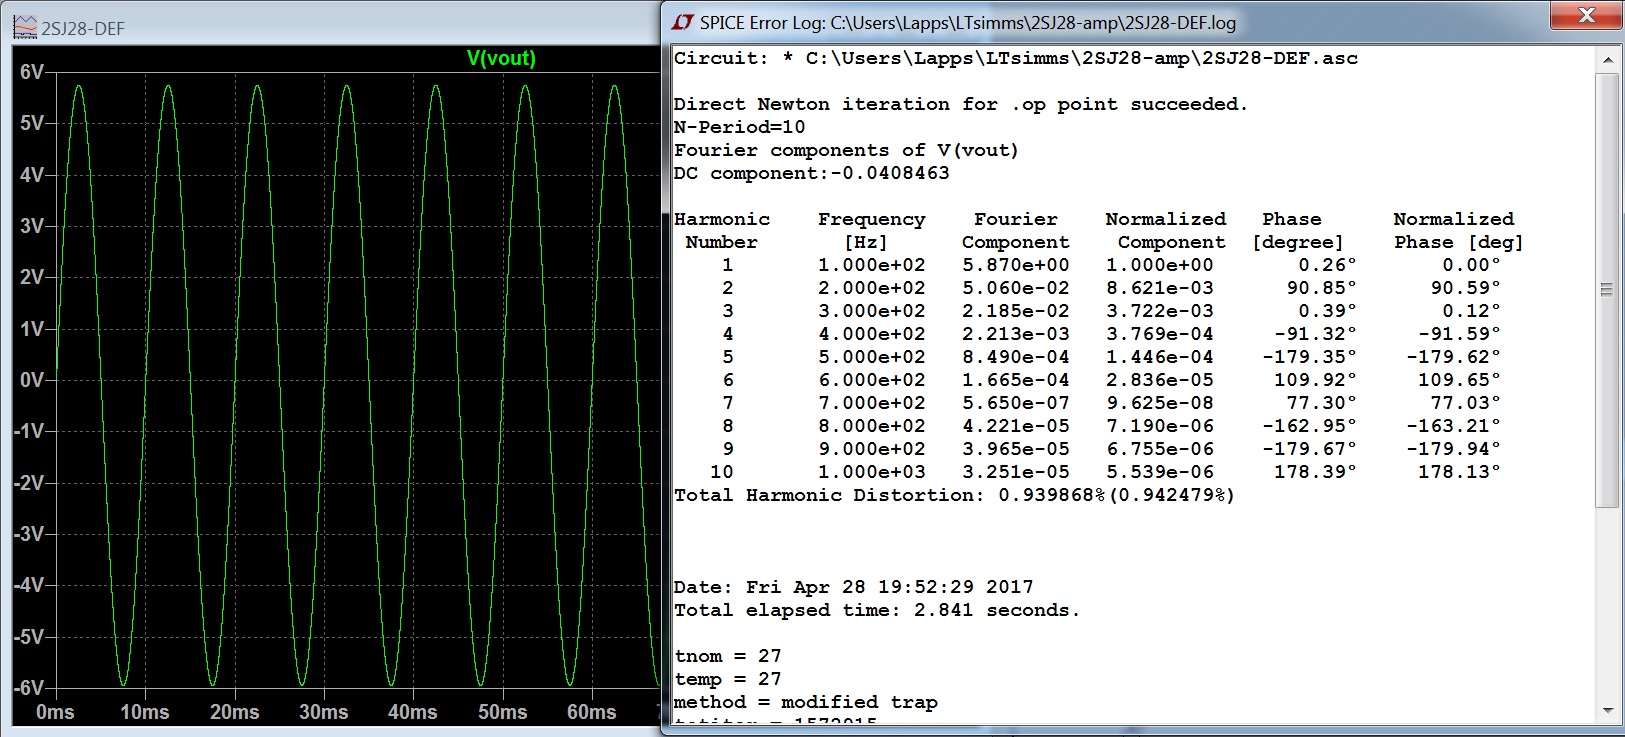Click the waveform icon in the 2SJ28-DEF title bar
This screenshot has height=737, width=1625.
(24, 28)
